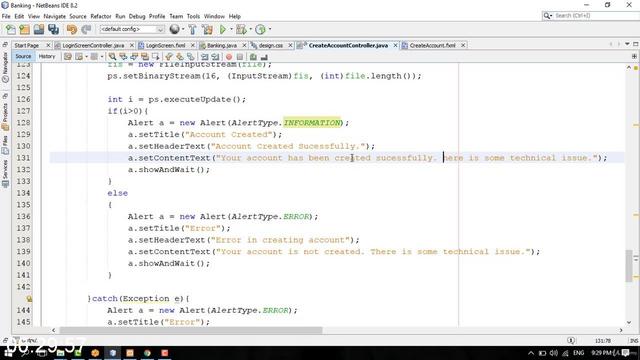Click the Uncomment editor toolbar icon
The image size is (640, 360).
[x=264, y=57]
